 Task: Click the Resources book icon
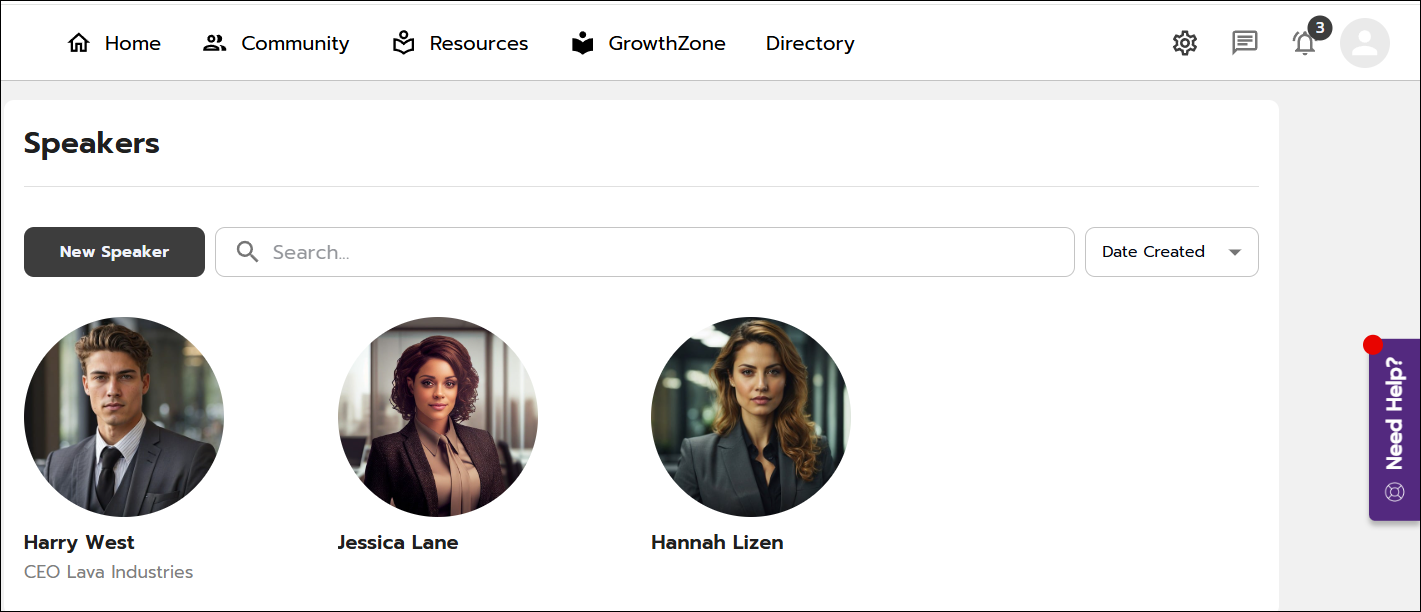(404, 43)
